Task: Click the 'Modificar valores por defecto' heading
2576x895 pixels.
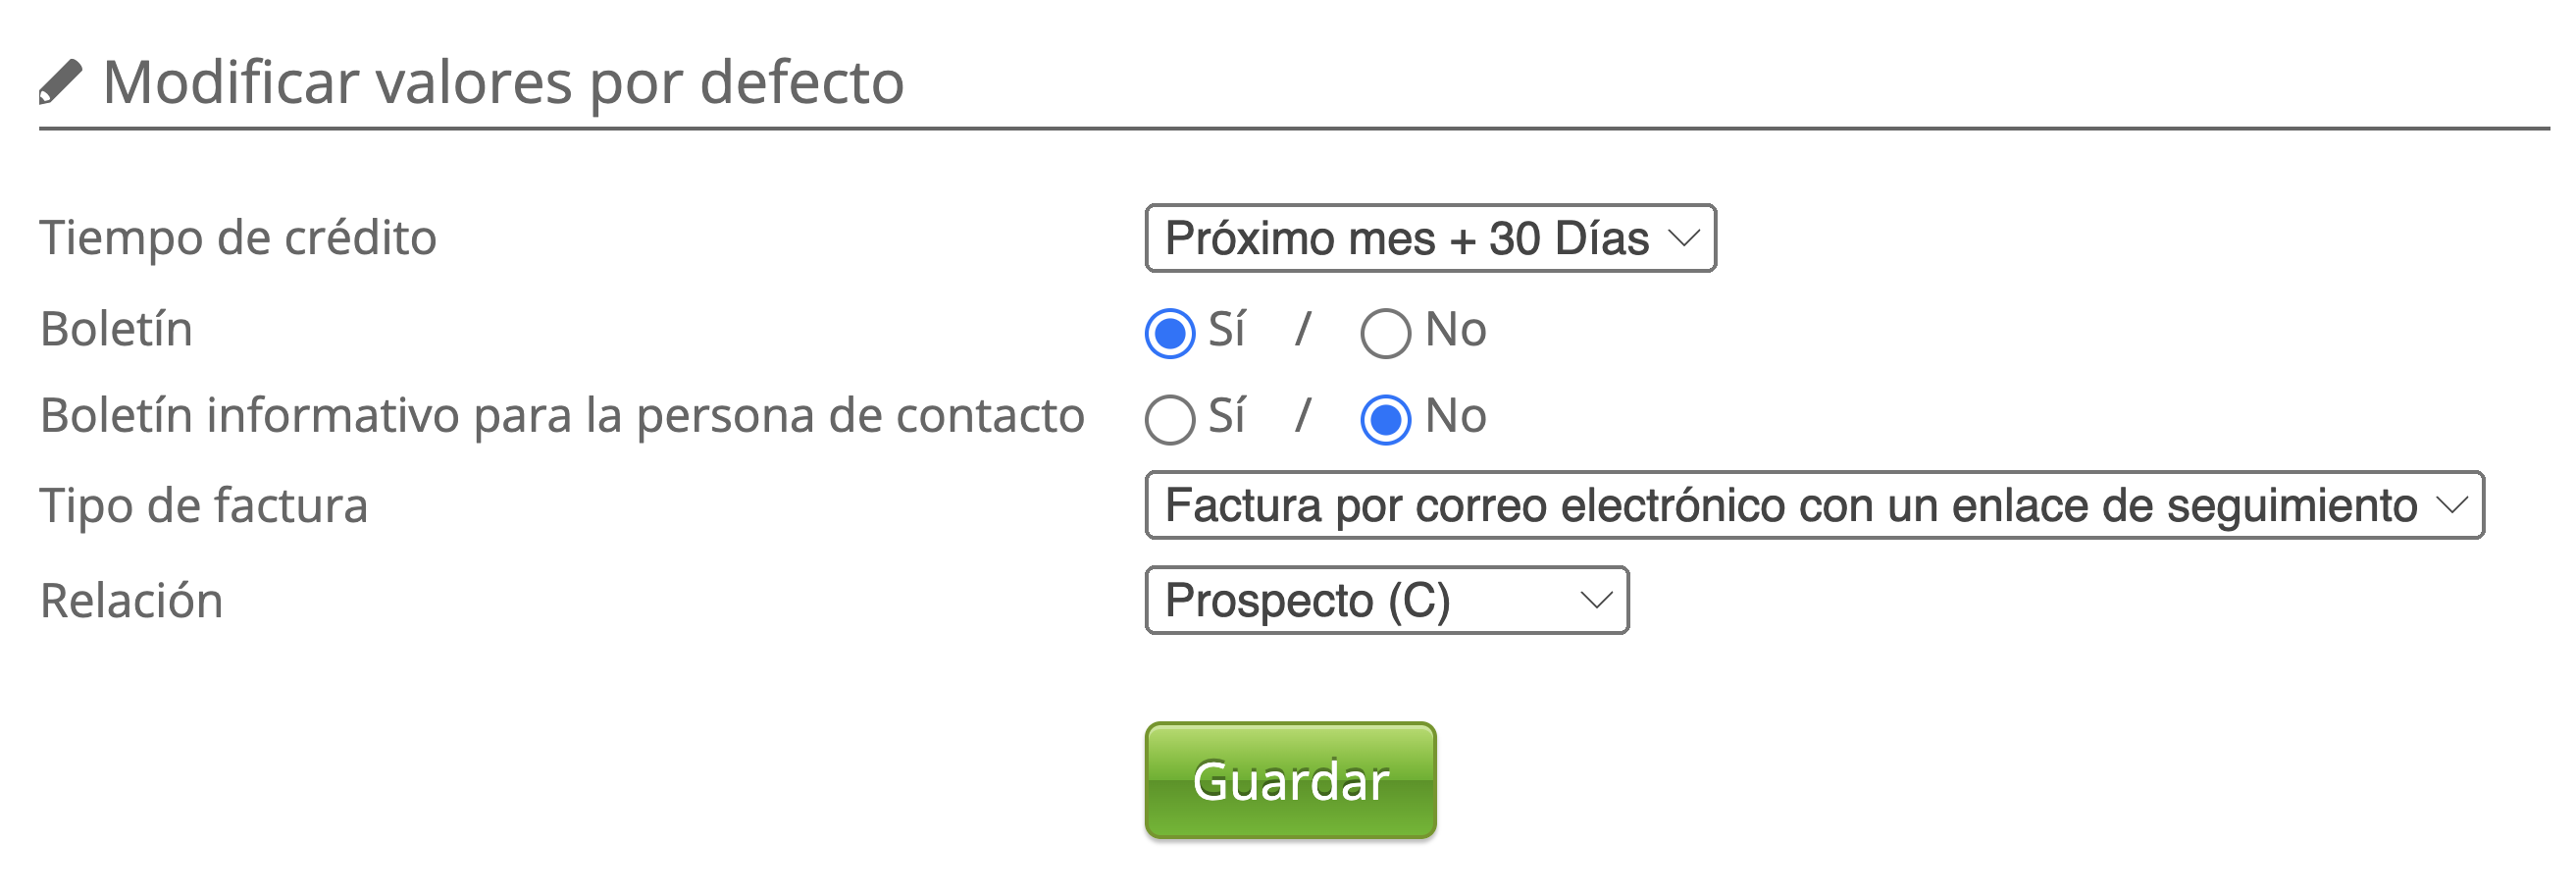Action: (x=503, y=82)
